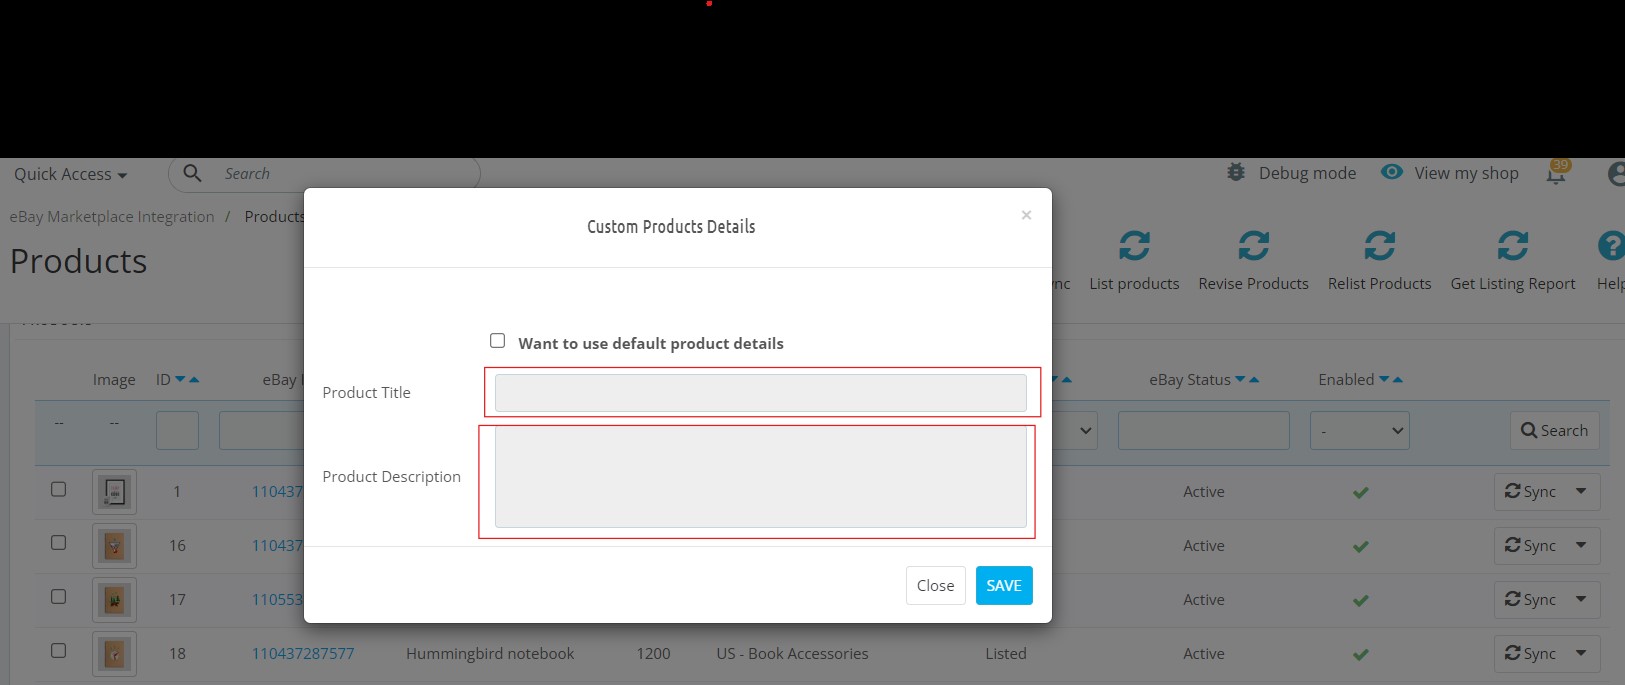The image size is (1625, 685).
Task: Check Want to use default product details
Action: pyautogui.click(x=497, y=341)
